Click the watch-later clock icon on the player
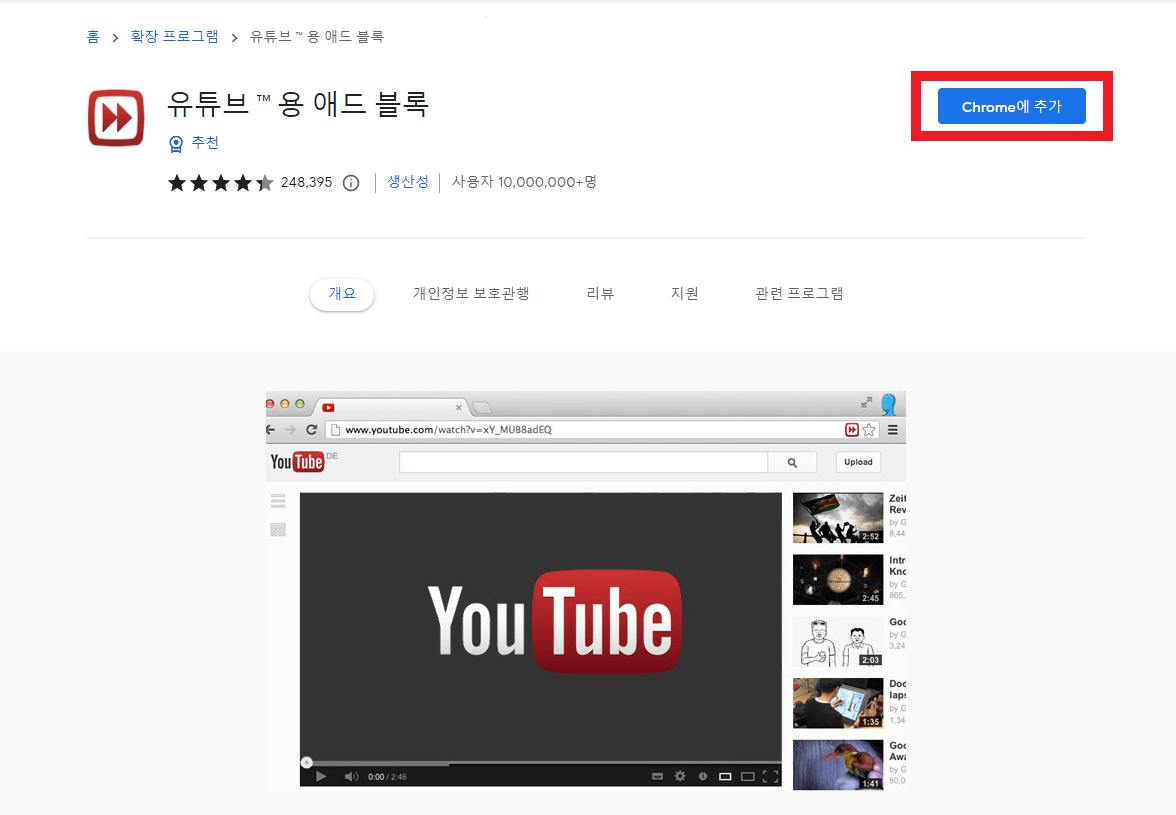1176x815 pixels. click(x=704, y=775)
